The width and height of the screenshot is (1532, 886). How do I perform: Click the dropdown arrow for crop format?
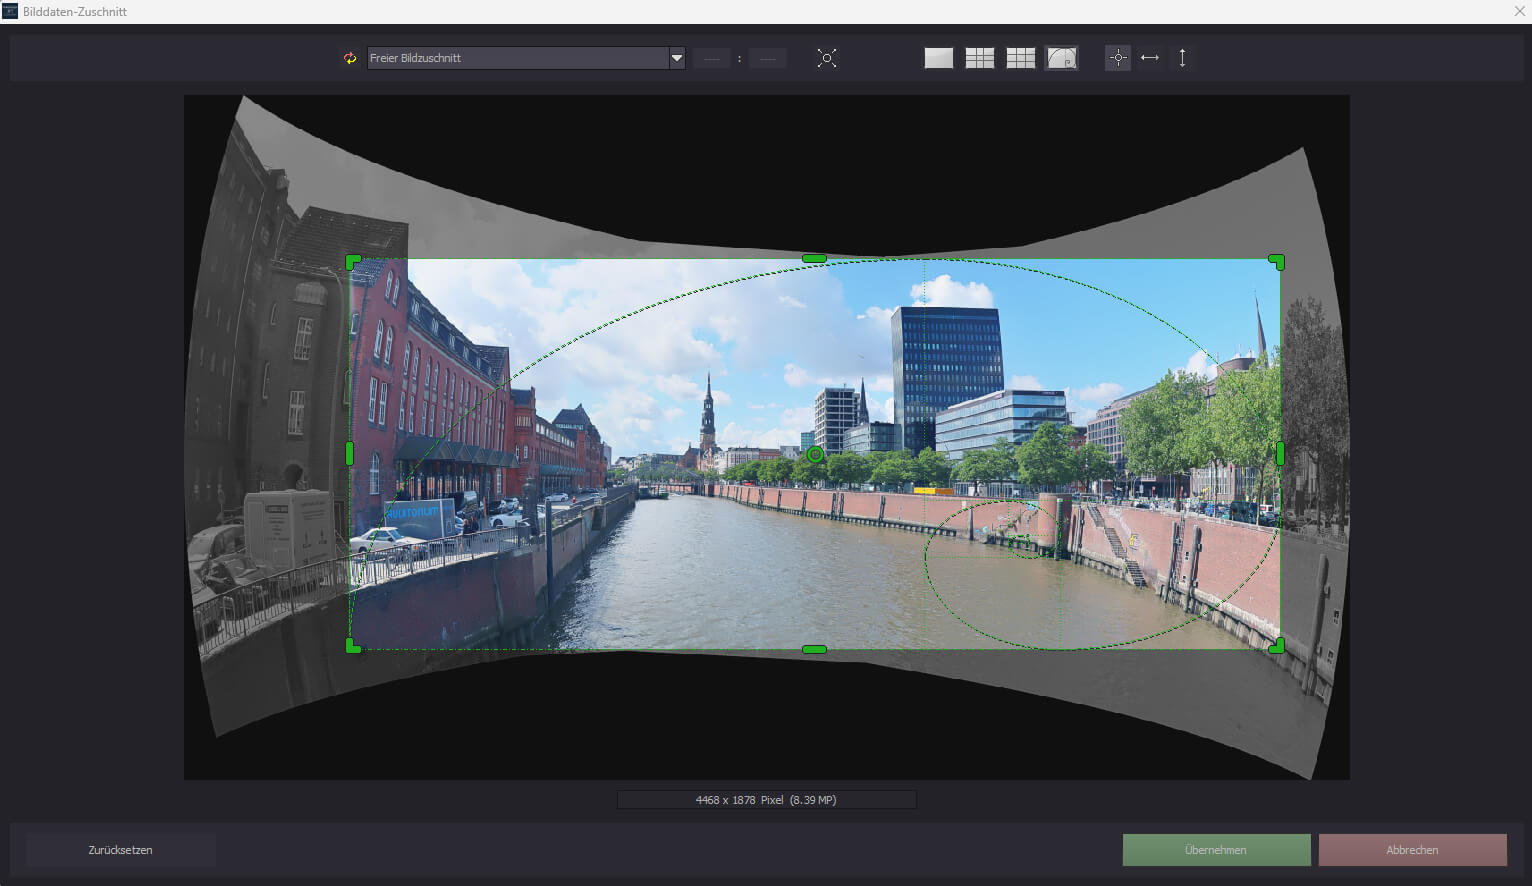[677, 58]
